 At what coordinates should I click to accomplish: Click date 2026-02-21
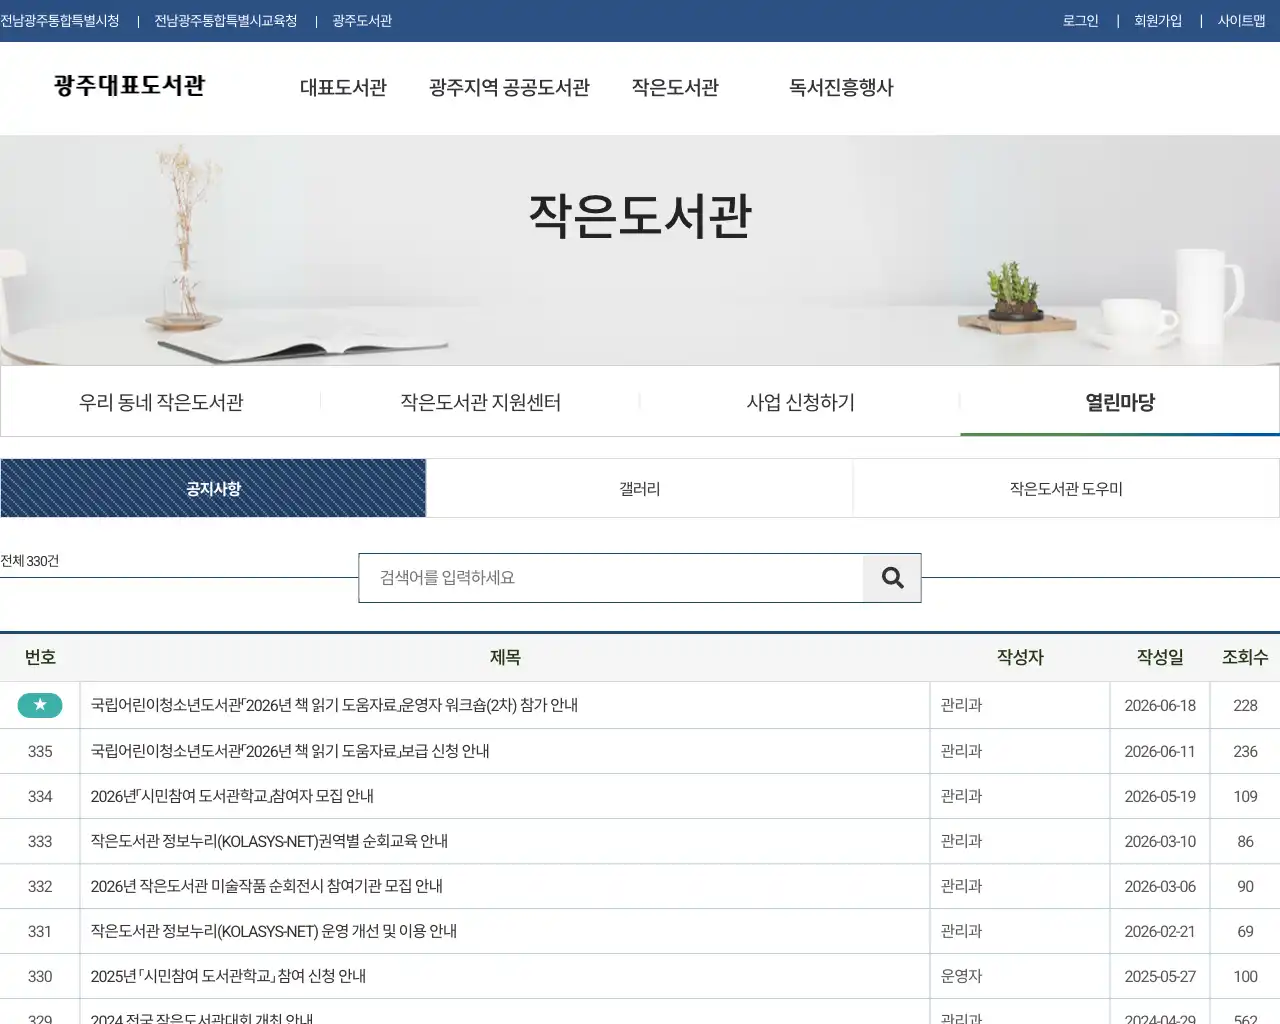click(x=1160, y=931)
